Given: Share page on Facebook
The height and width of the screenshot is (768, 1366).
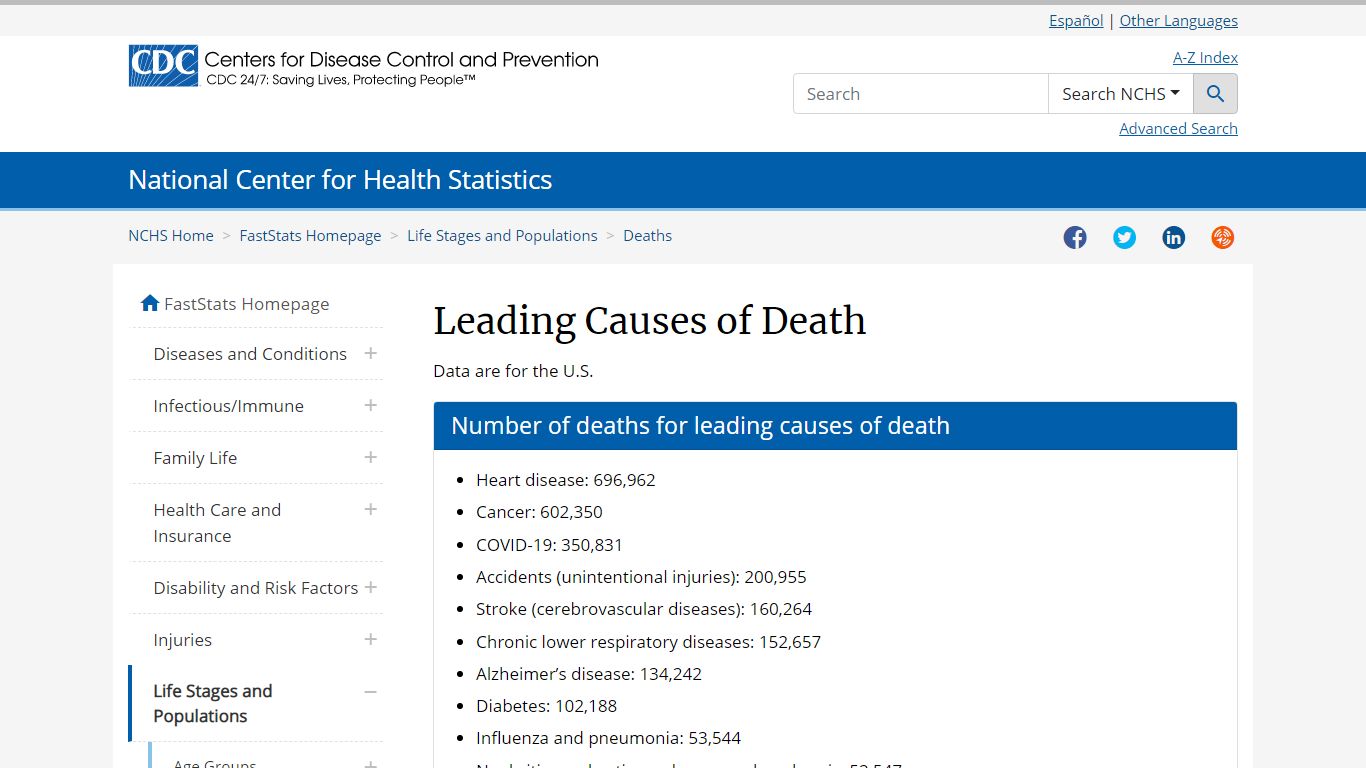Looking at the screenshot, I should pos(1075,237).
